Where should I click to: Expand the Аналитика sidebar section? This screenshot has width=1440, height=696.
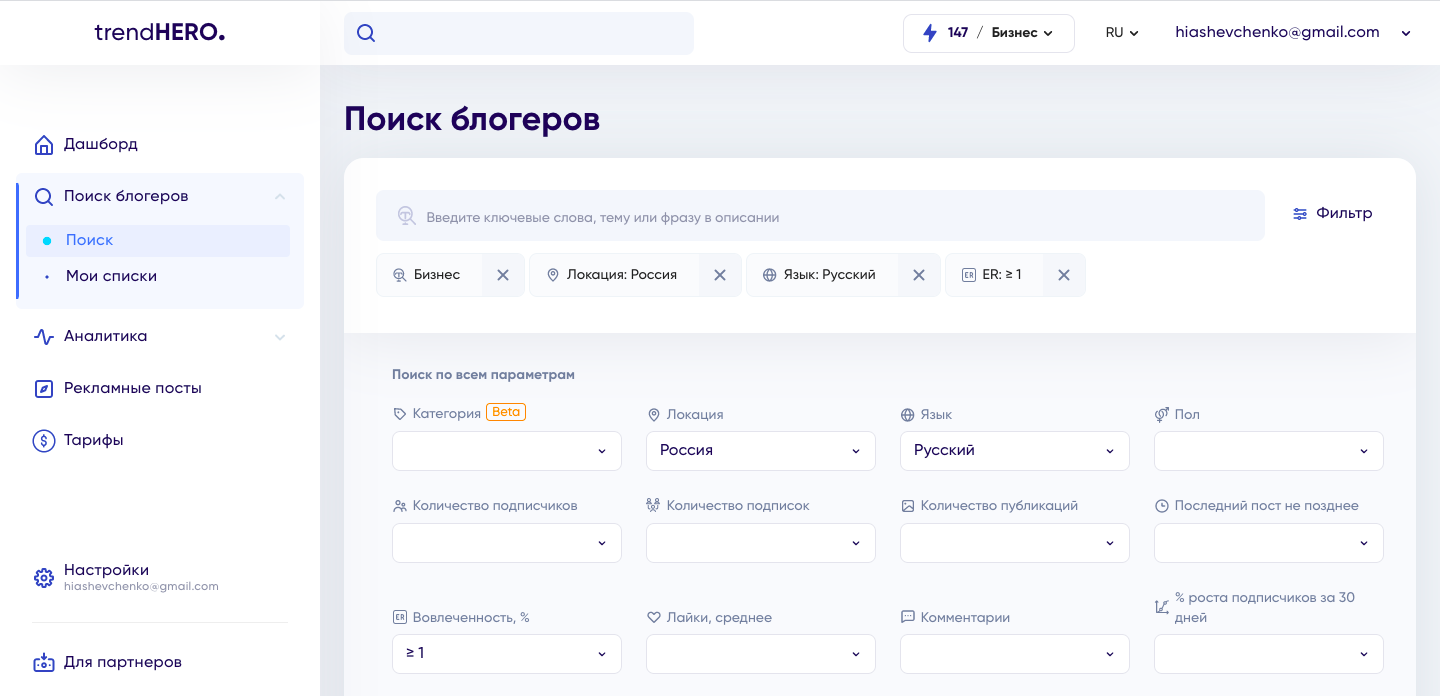point(280,337)
